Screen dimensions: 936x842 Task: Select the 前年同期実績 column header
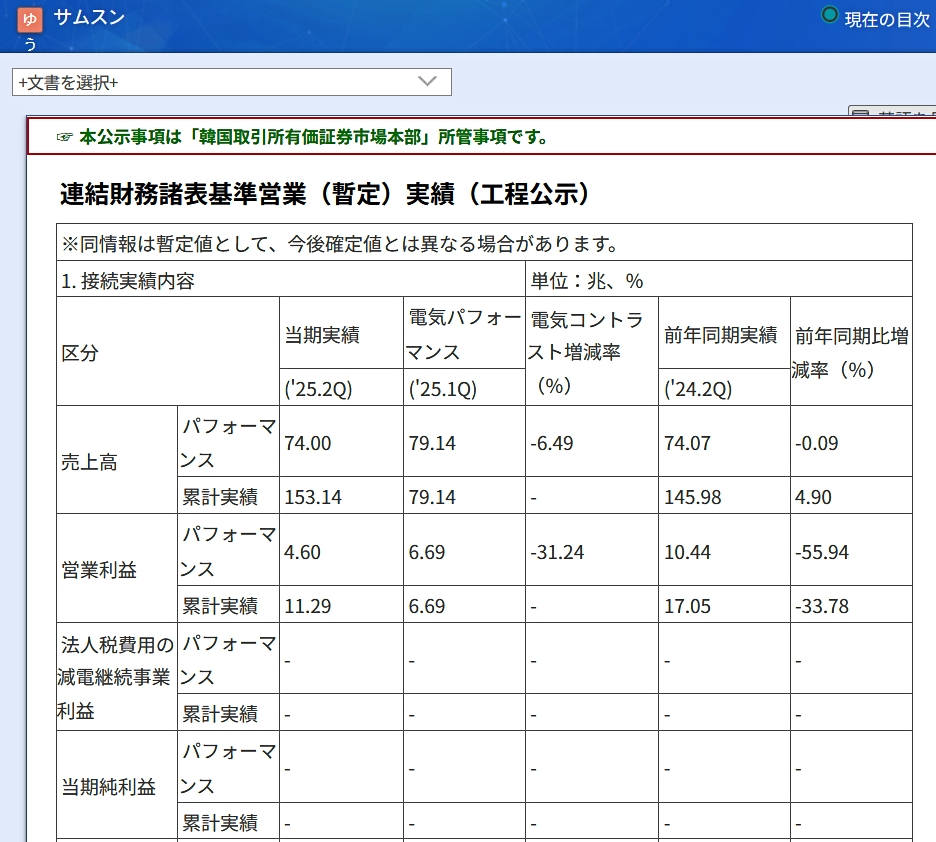720,335
